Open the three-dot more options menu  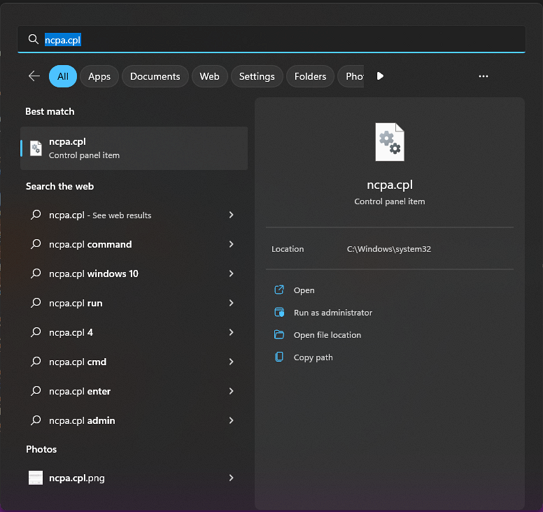coord(483,76)
